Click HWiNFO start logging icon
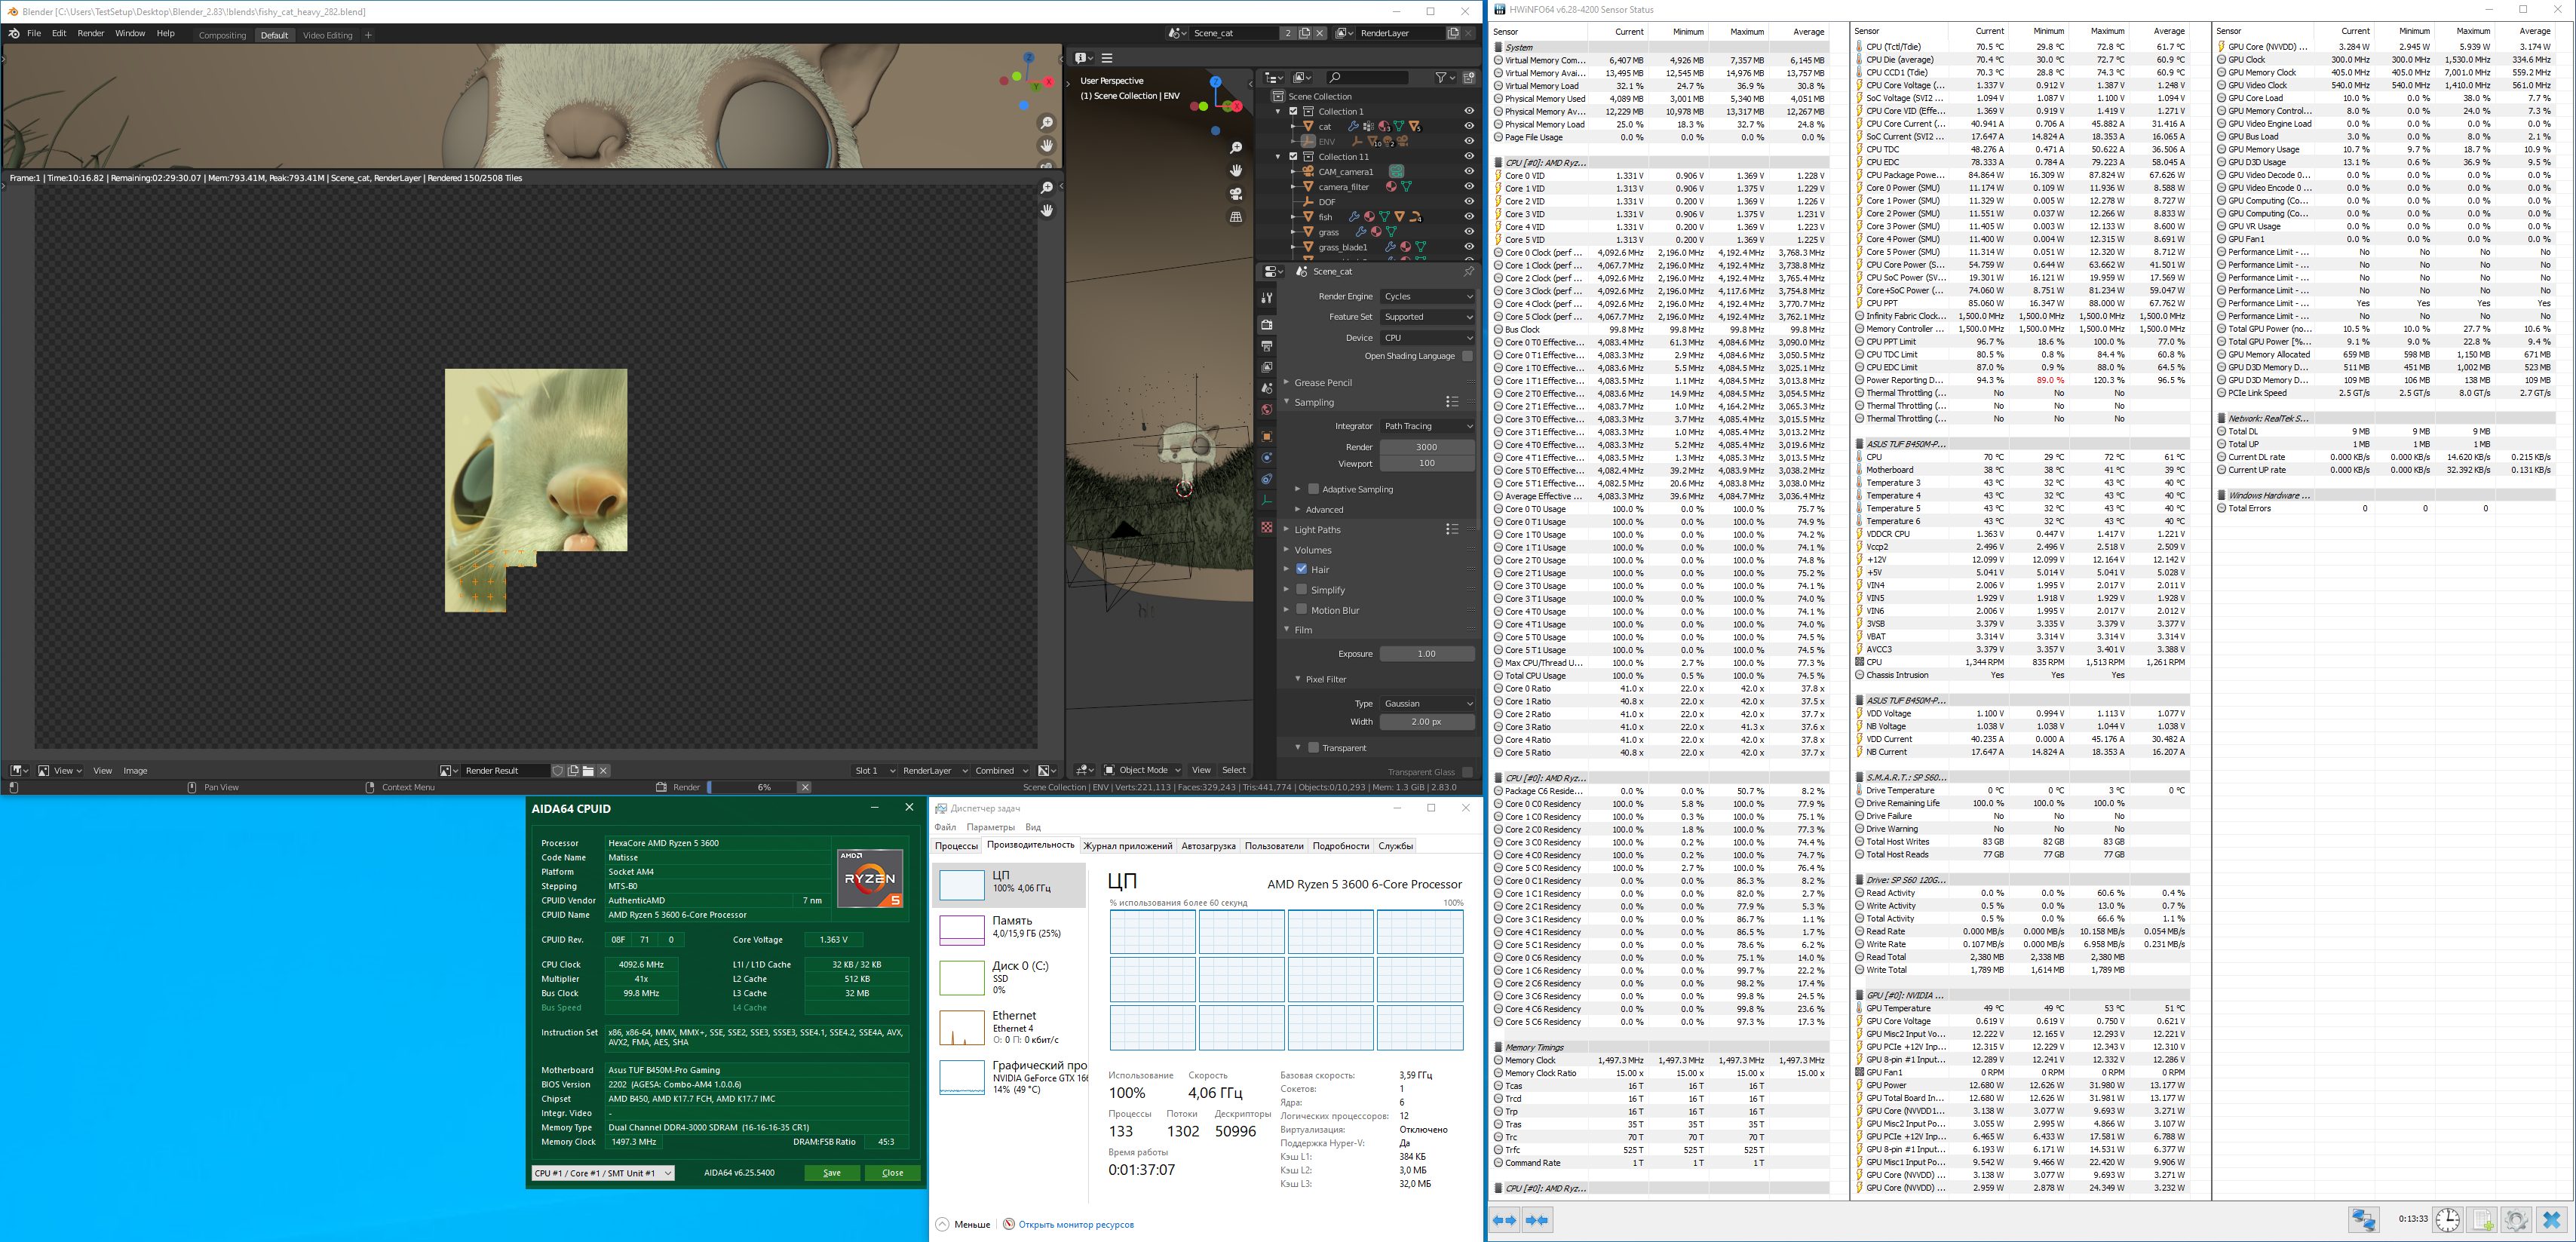This screenshot has width=2576, height=1242. click(2482, 1219)
